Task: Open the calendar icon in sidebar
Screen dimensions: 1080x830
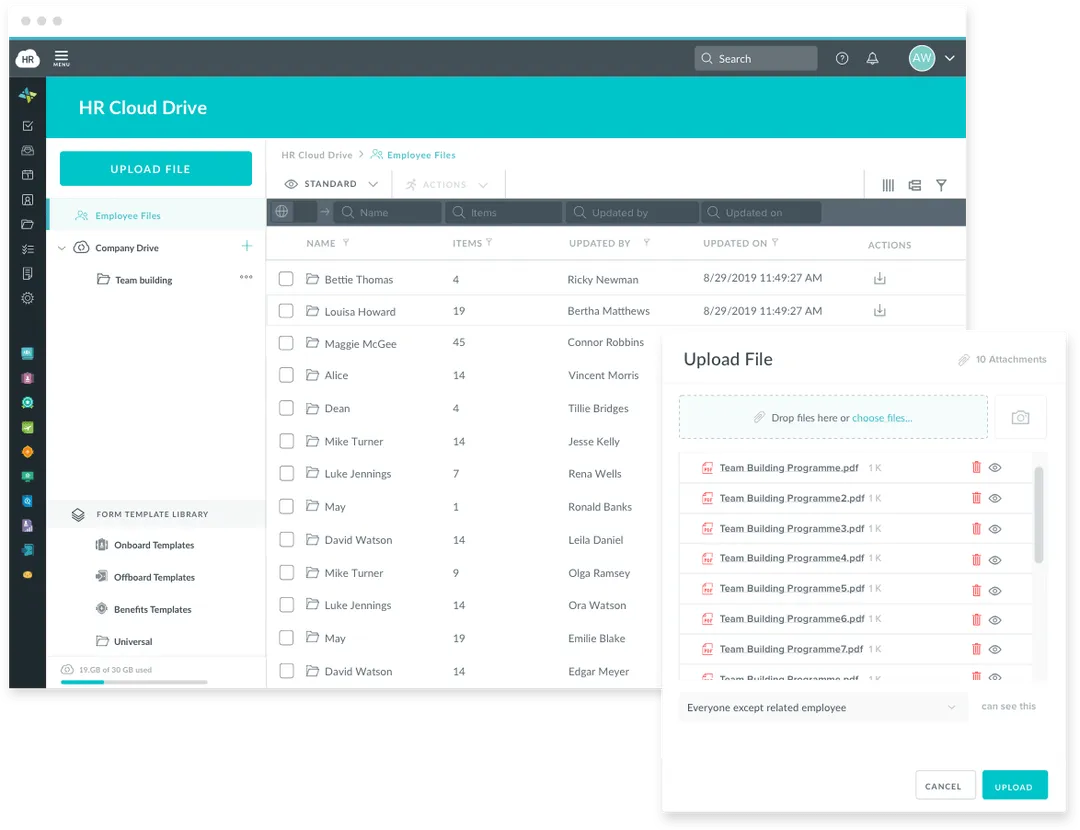Action: coord(28,175)
